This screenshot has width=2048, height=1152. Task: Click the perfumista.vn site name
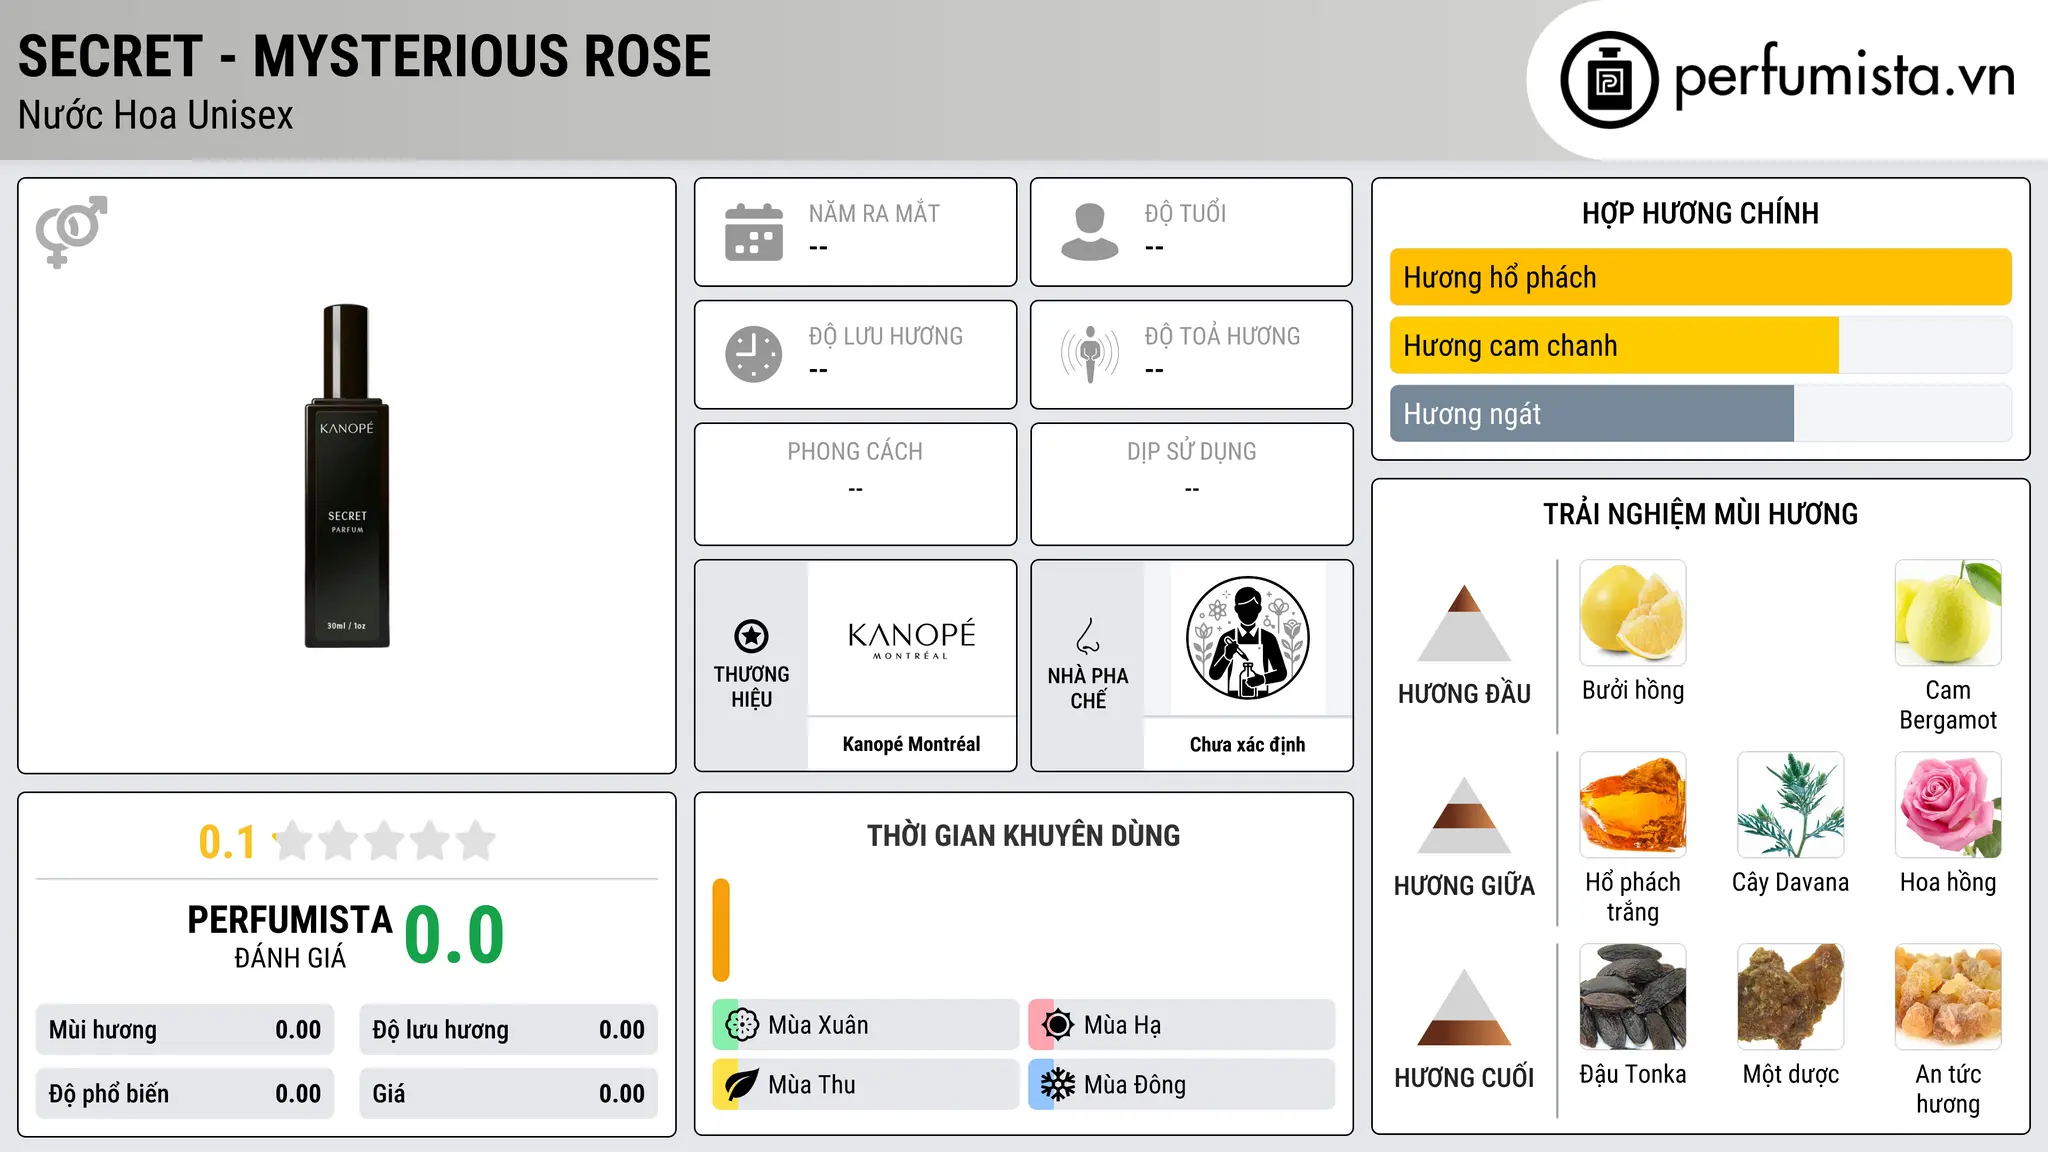tap(1844, 76)
